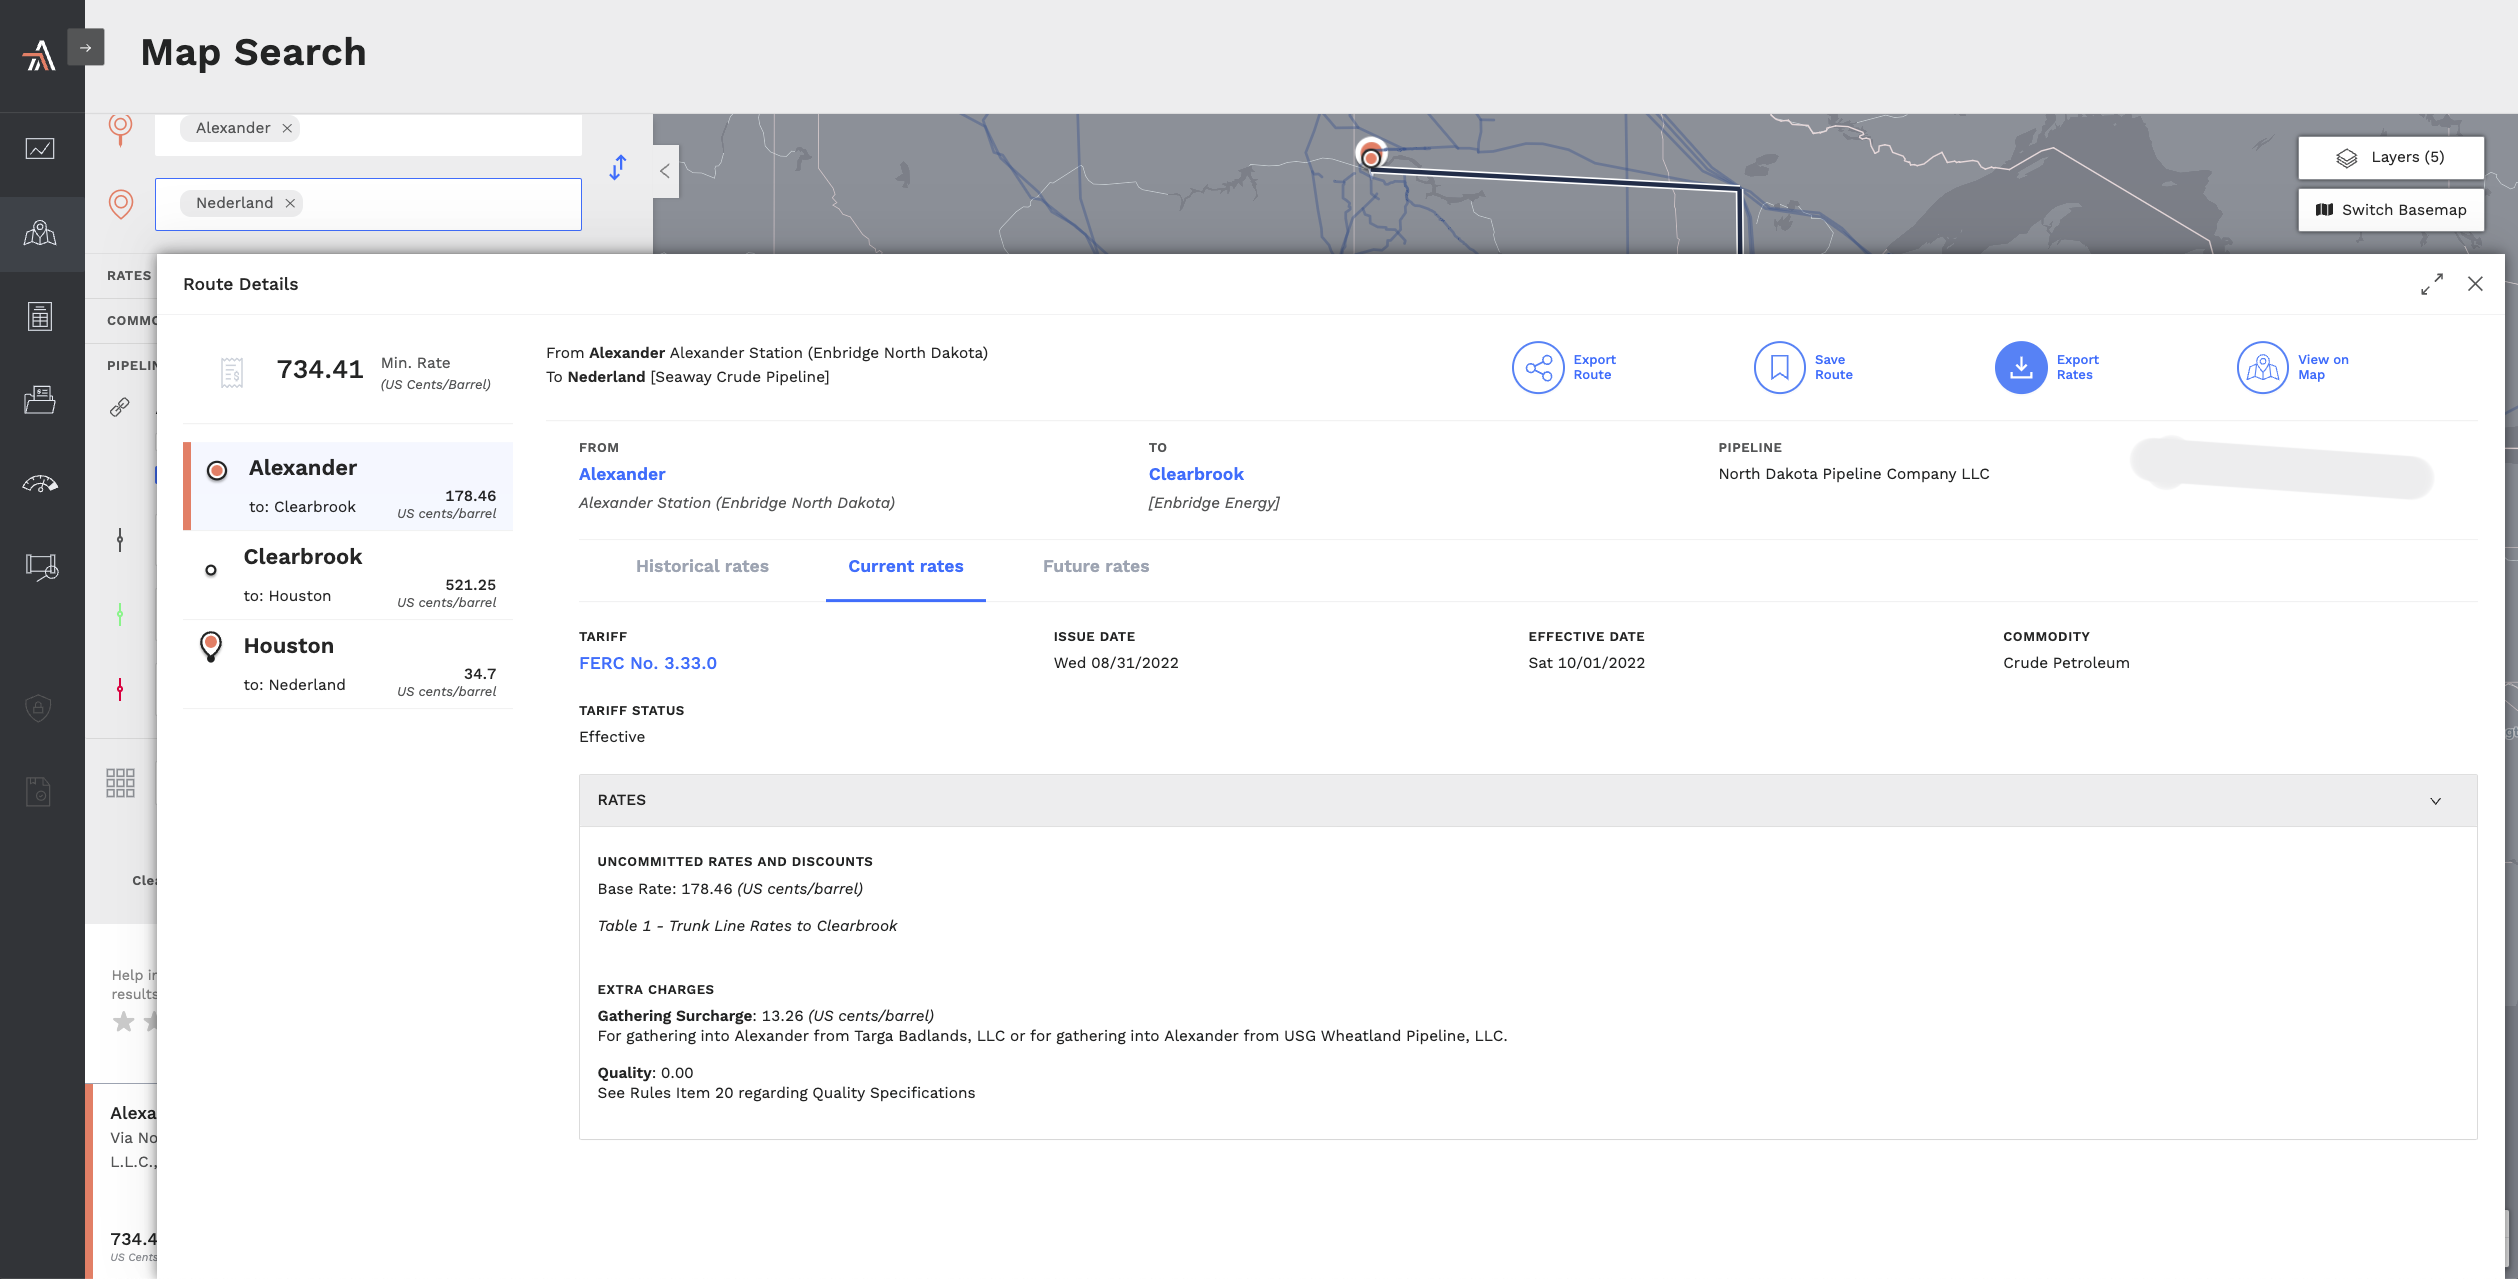Open the shield lock icon in the sidebar
Viewport: 2518px width, 1279px height.
(38, 708)
